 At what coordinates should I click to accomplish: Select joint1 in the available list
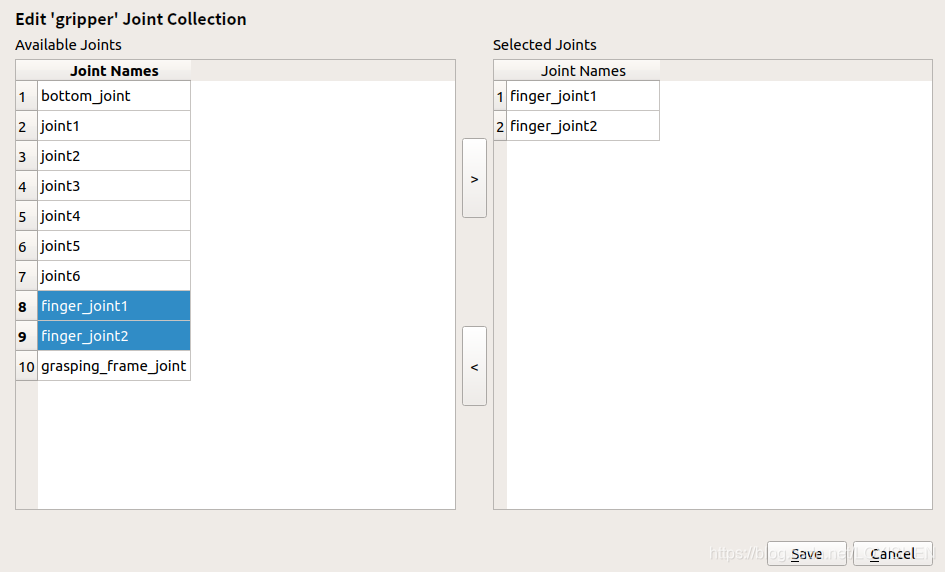[x=113, y=126]
